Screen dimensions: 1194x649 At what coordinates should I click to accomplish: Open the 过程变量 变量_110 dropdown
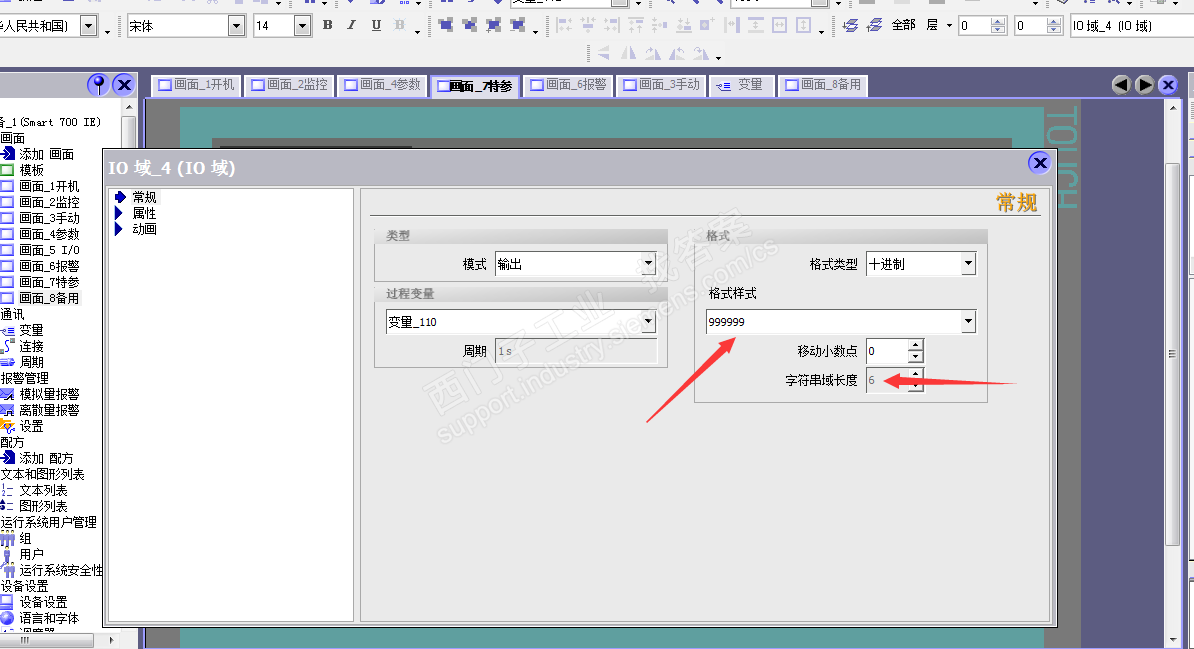pyautogui.click(x=648, y=321)
